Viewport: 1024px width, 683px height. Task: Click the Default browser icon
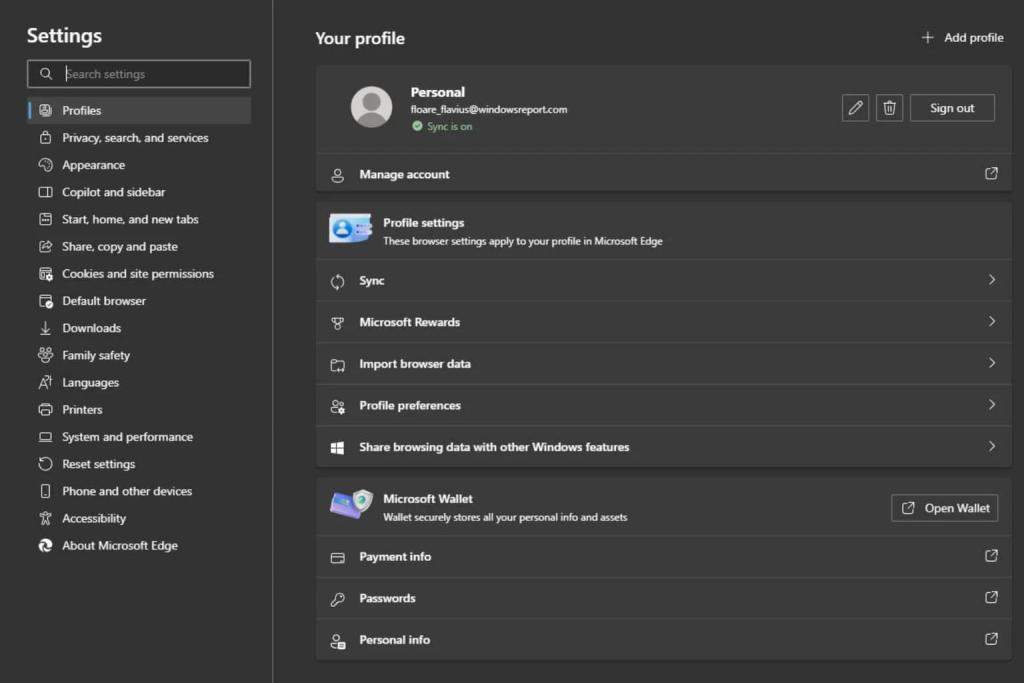point(46,301)
